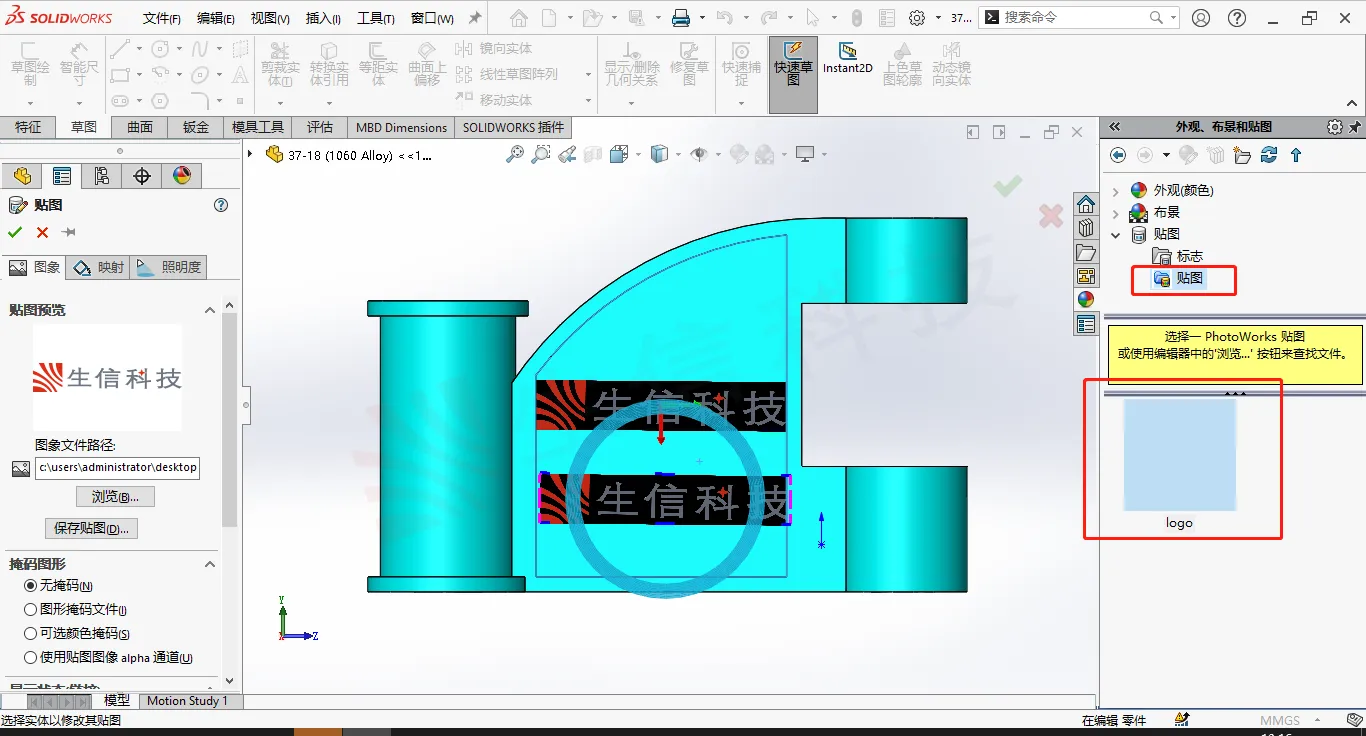Viewport: 1366px width, 736px height.
Task: Open the 插入(I) menu
Action: point(323,19)
